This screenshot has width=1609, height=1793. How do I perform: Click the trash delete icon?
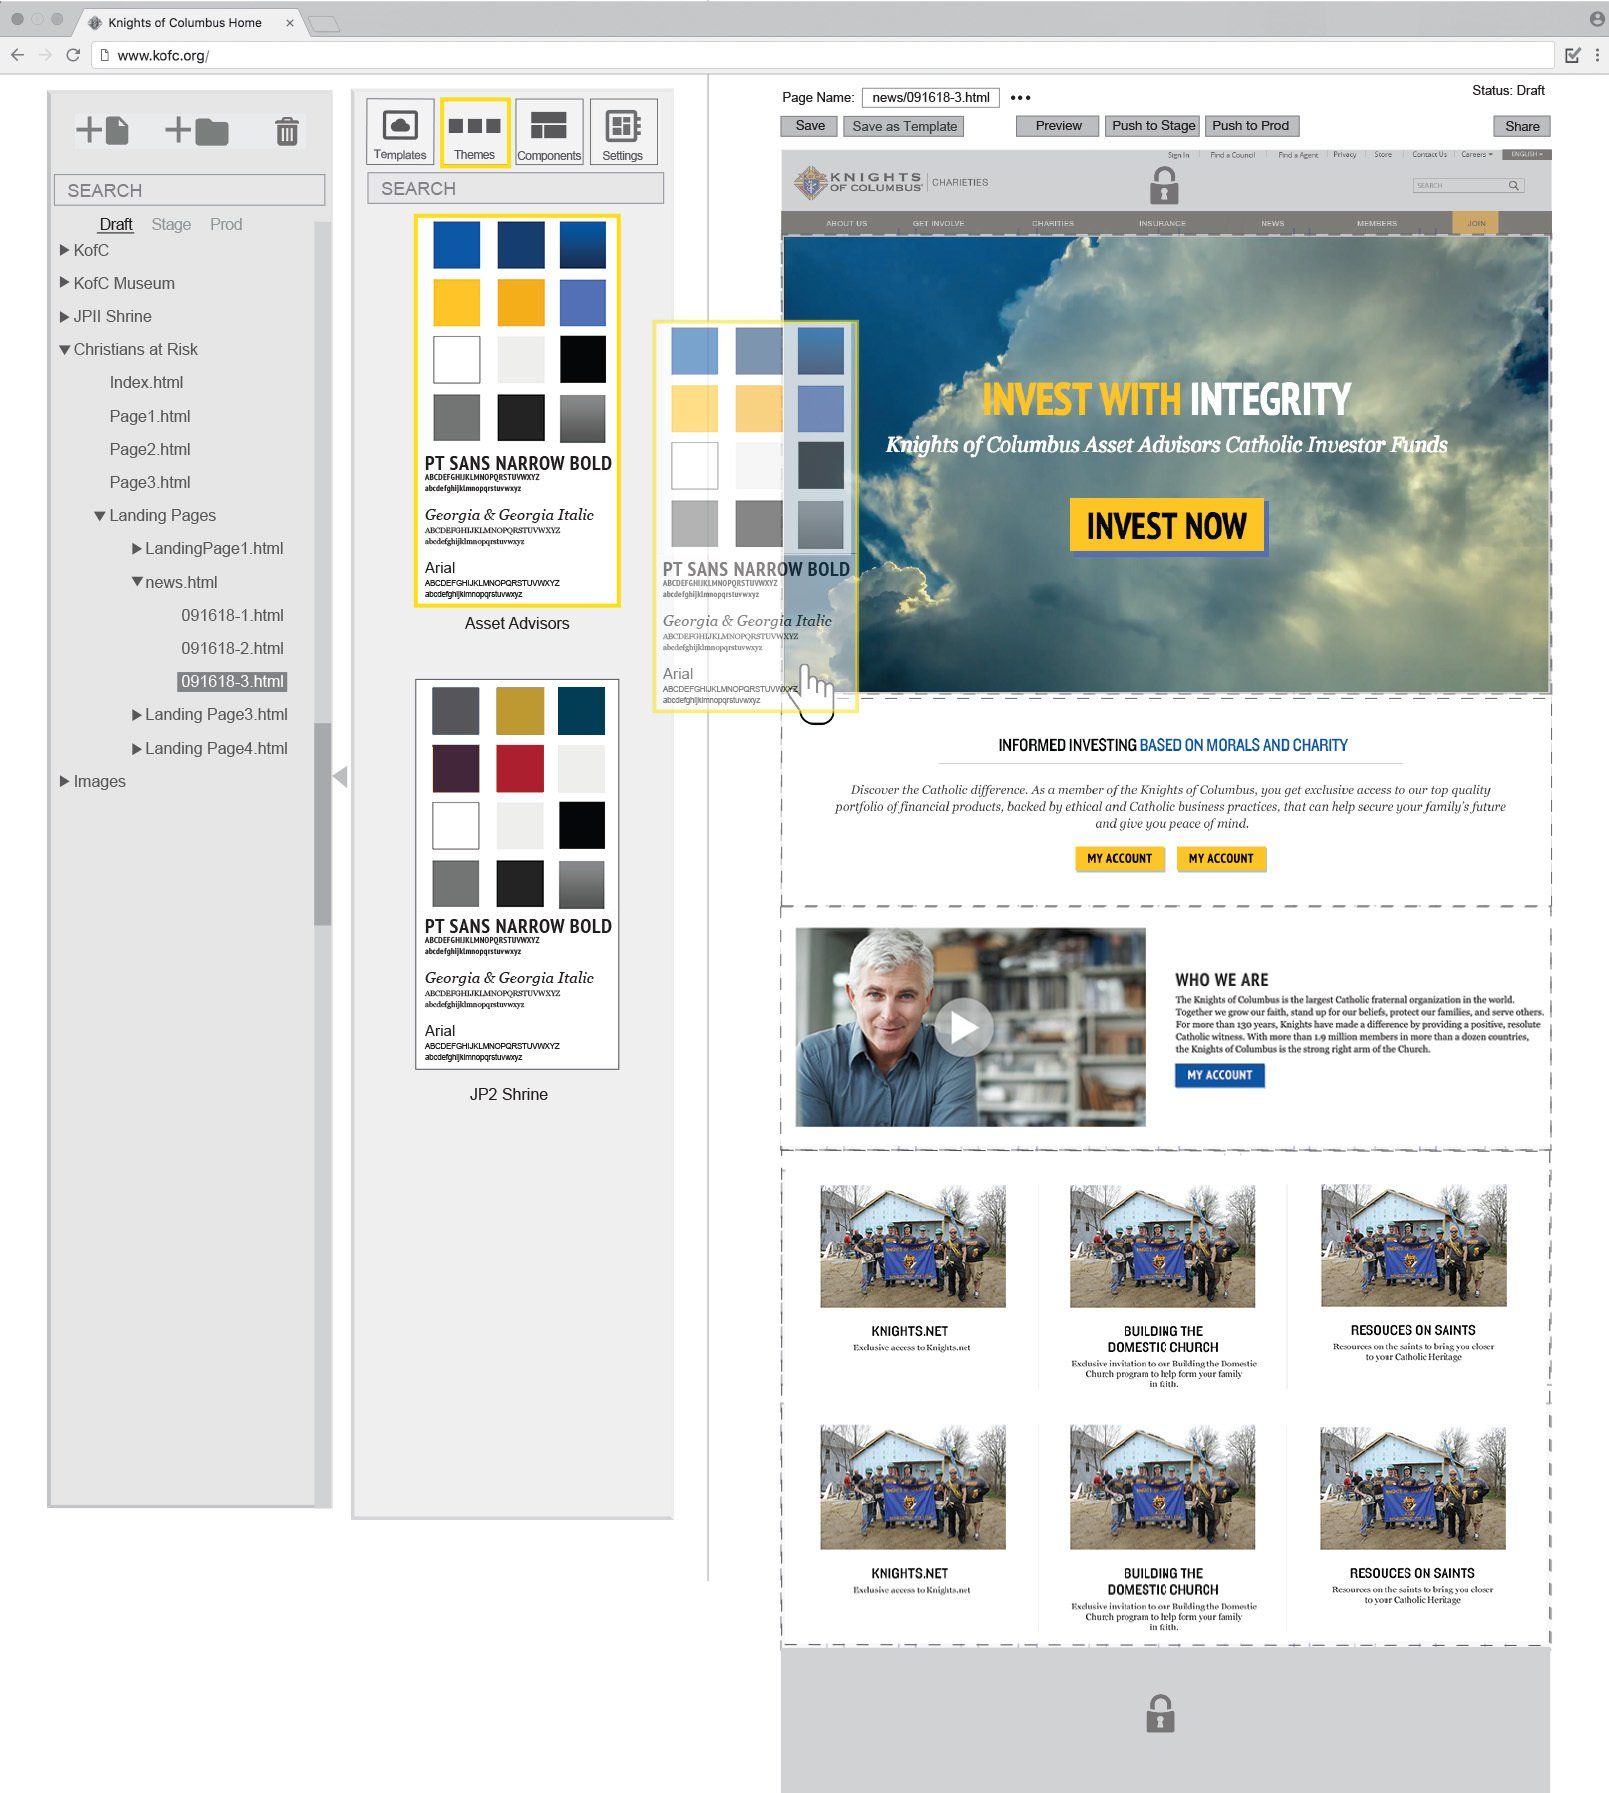coord(287,131)
